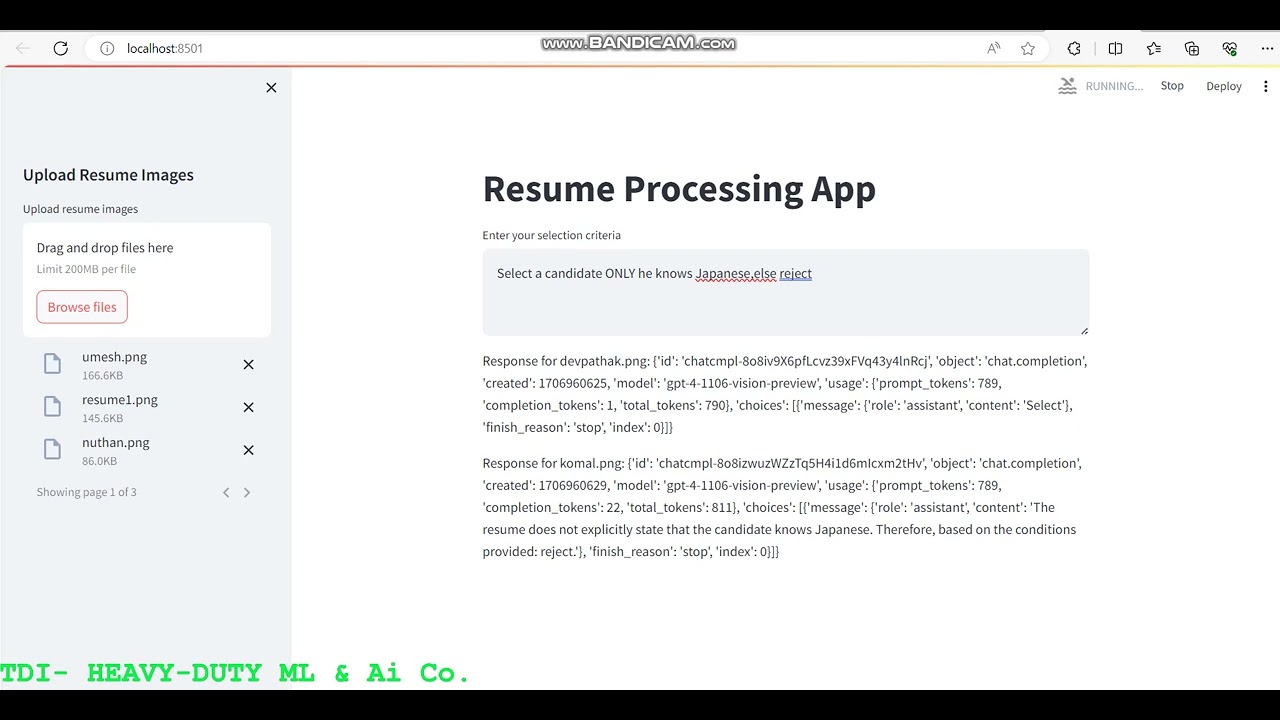
Task: Open favorites list icon in toolbar
Action: [1154, 48]
